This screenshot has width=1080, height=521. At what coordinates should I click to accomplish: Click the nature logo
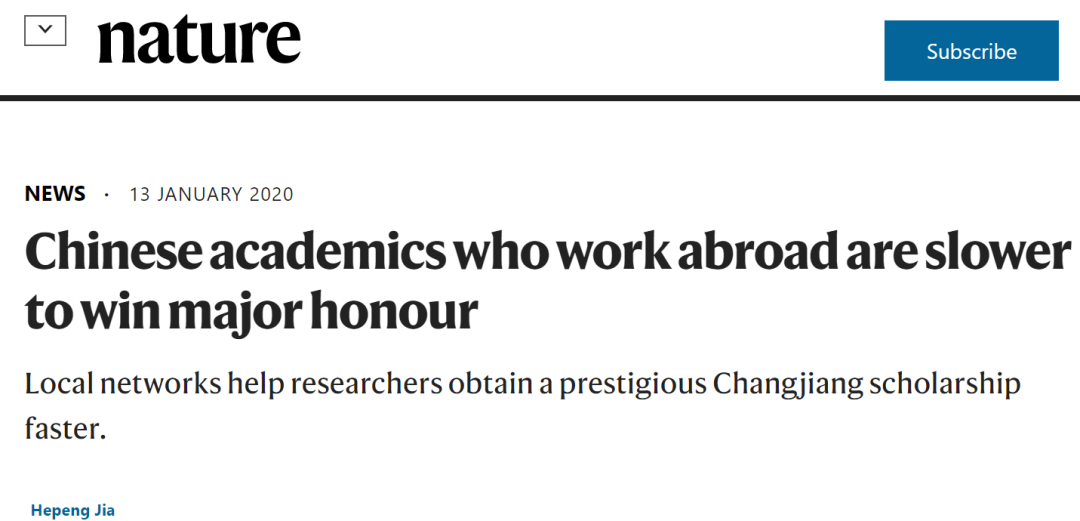[199, 40]
